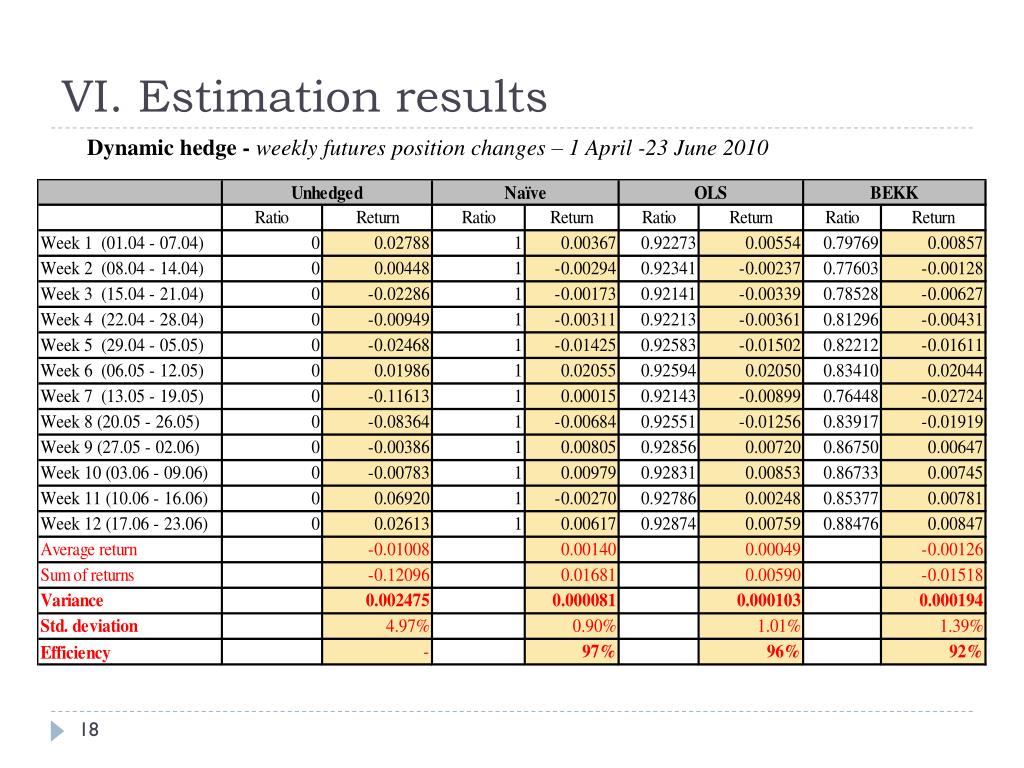
Task: Click the OLS column header
Action: pos(711,193)
